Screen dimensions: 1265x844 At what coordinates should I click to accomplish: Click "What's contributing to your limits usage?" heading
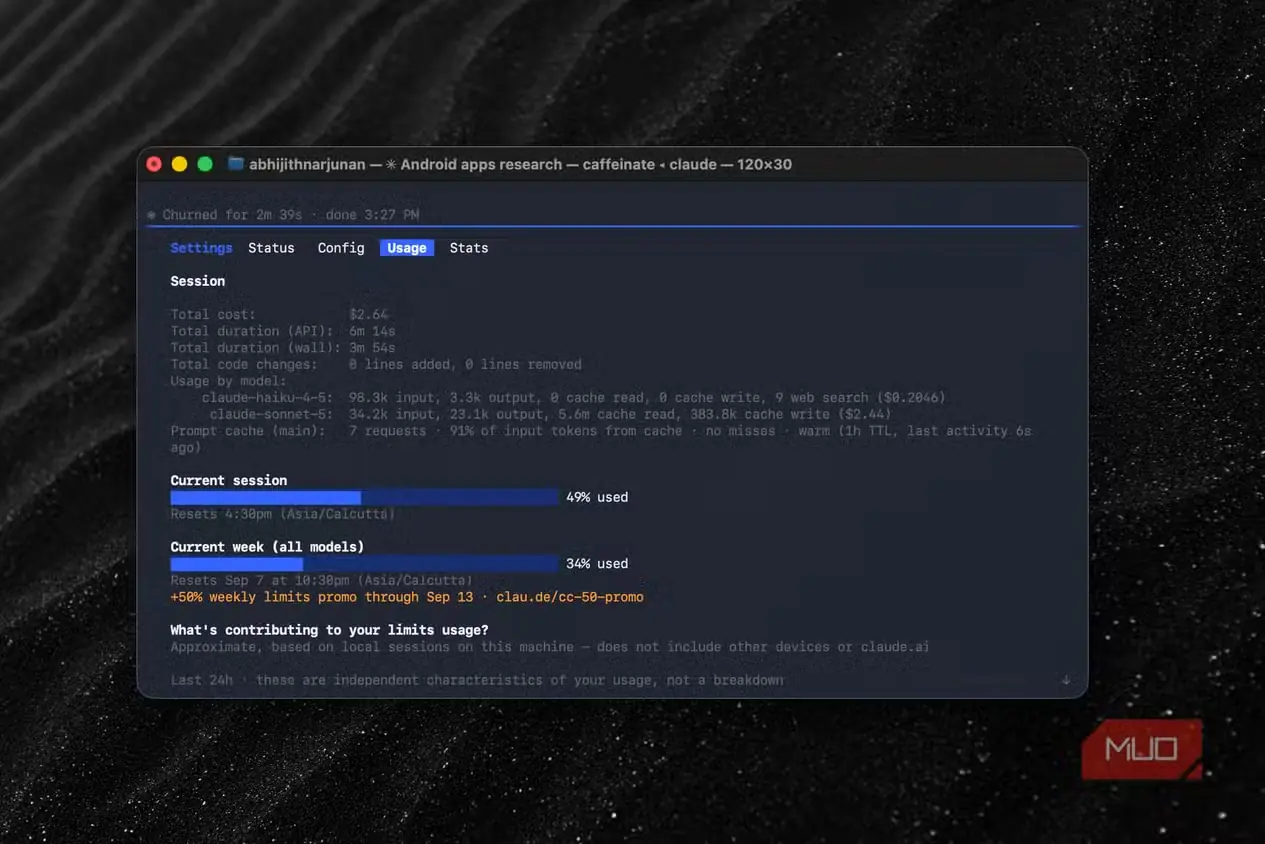330,630
